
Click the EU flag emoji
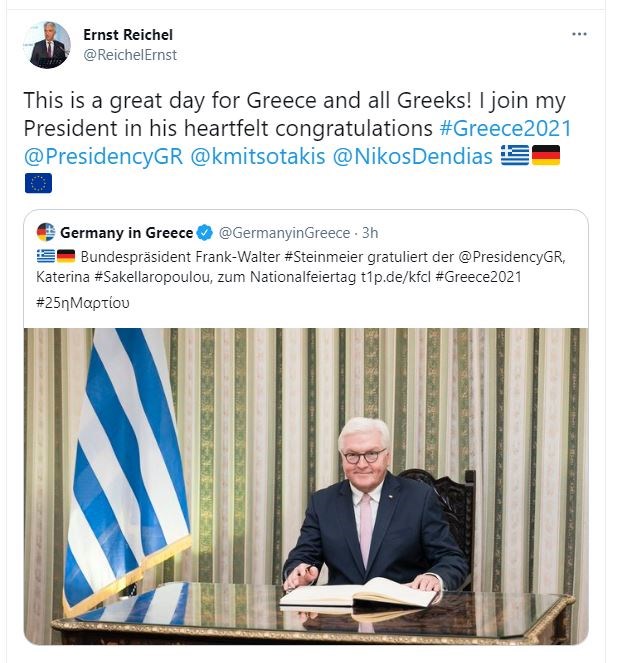coord(38,182)
